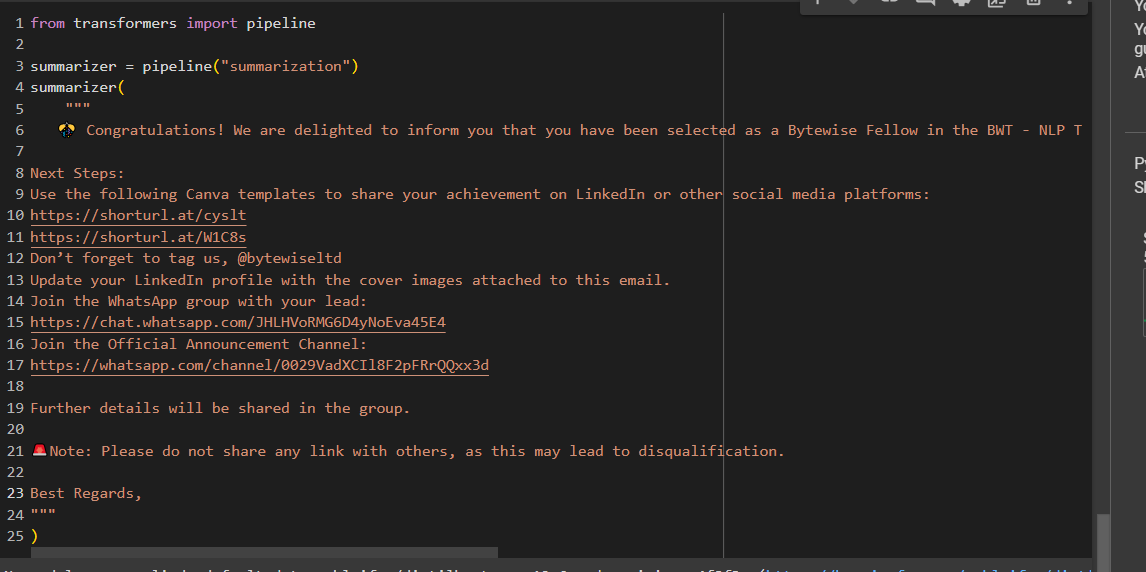Image resolution: width=1146 pixels, height=572 pixels.
Task: Click 'Best Regards,' on line 23
Action: (86, 493)
